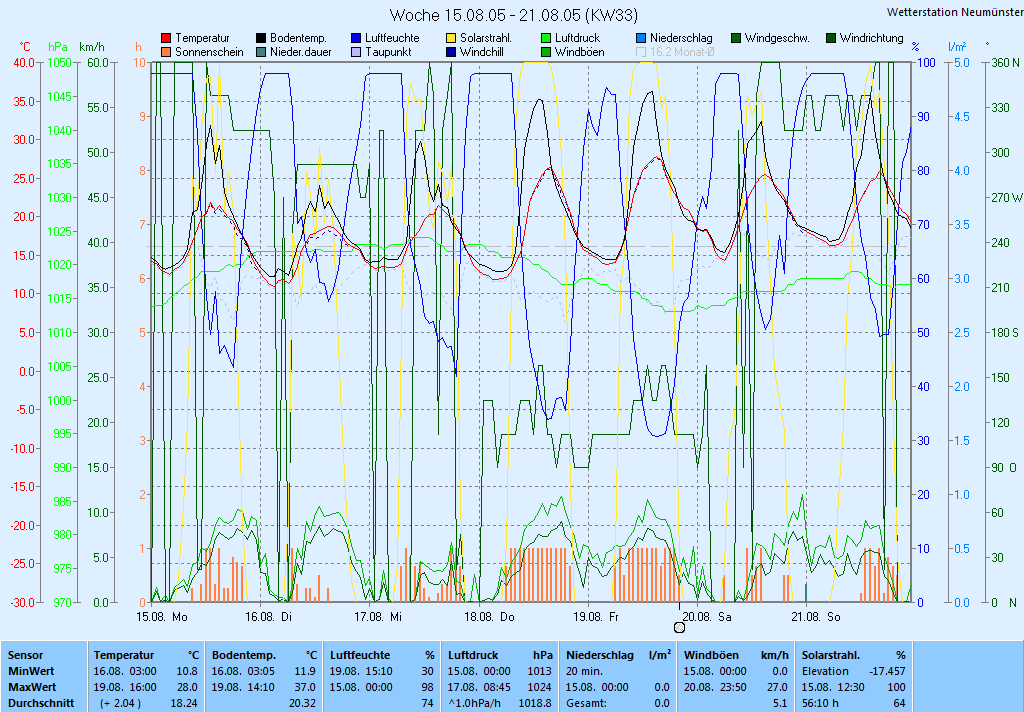The width and height of the screenshot is (1024, 712).
Task: Click the round timeline marker below the axis
Action: pyautogui.click(x=679, y=627)
